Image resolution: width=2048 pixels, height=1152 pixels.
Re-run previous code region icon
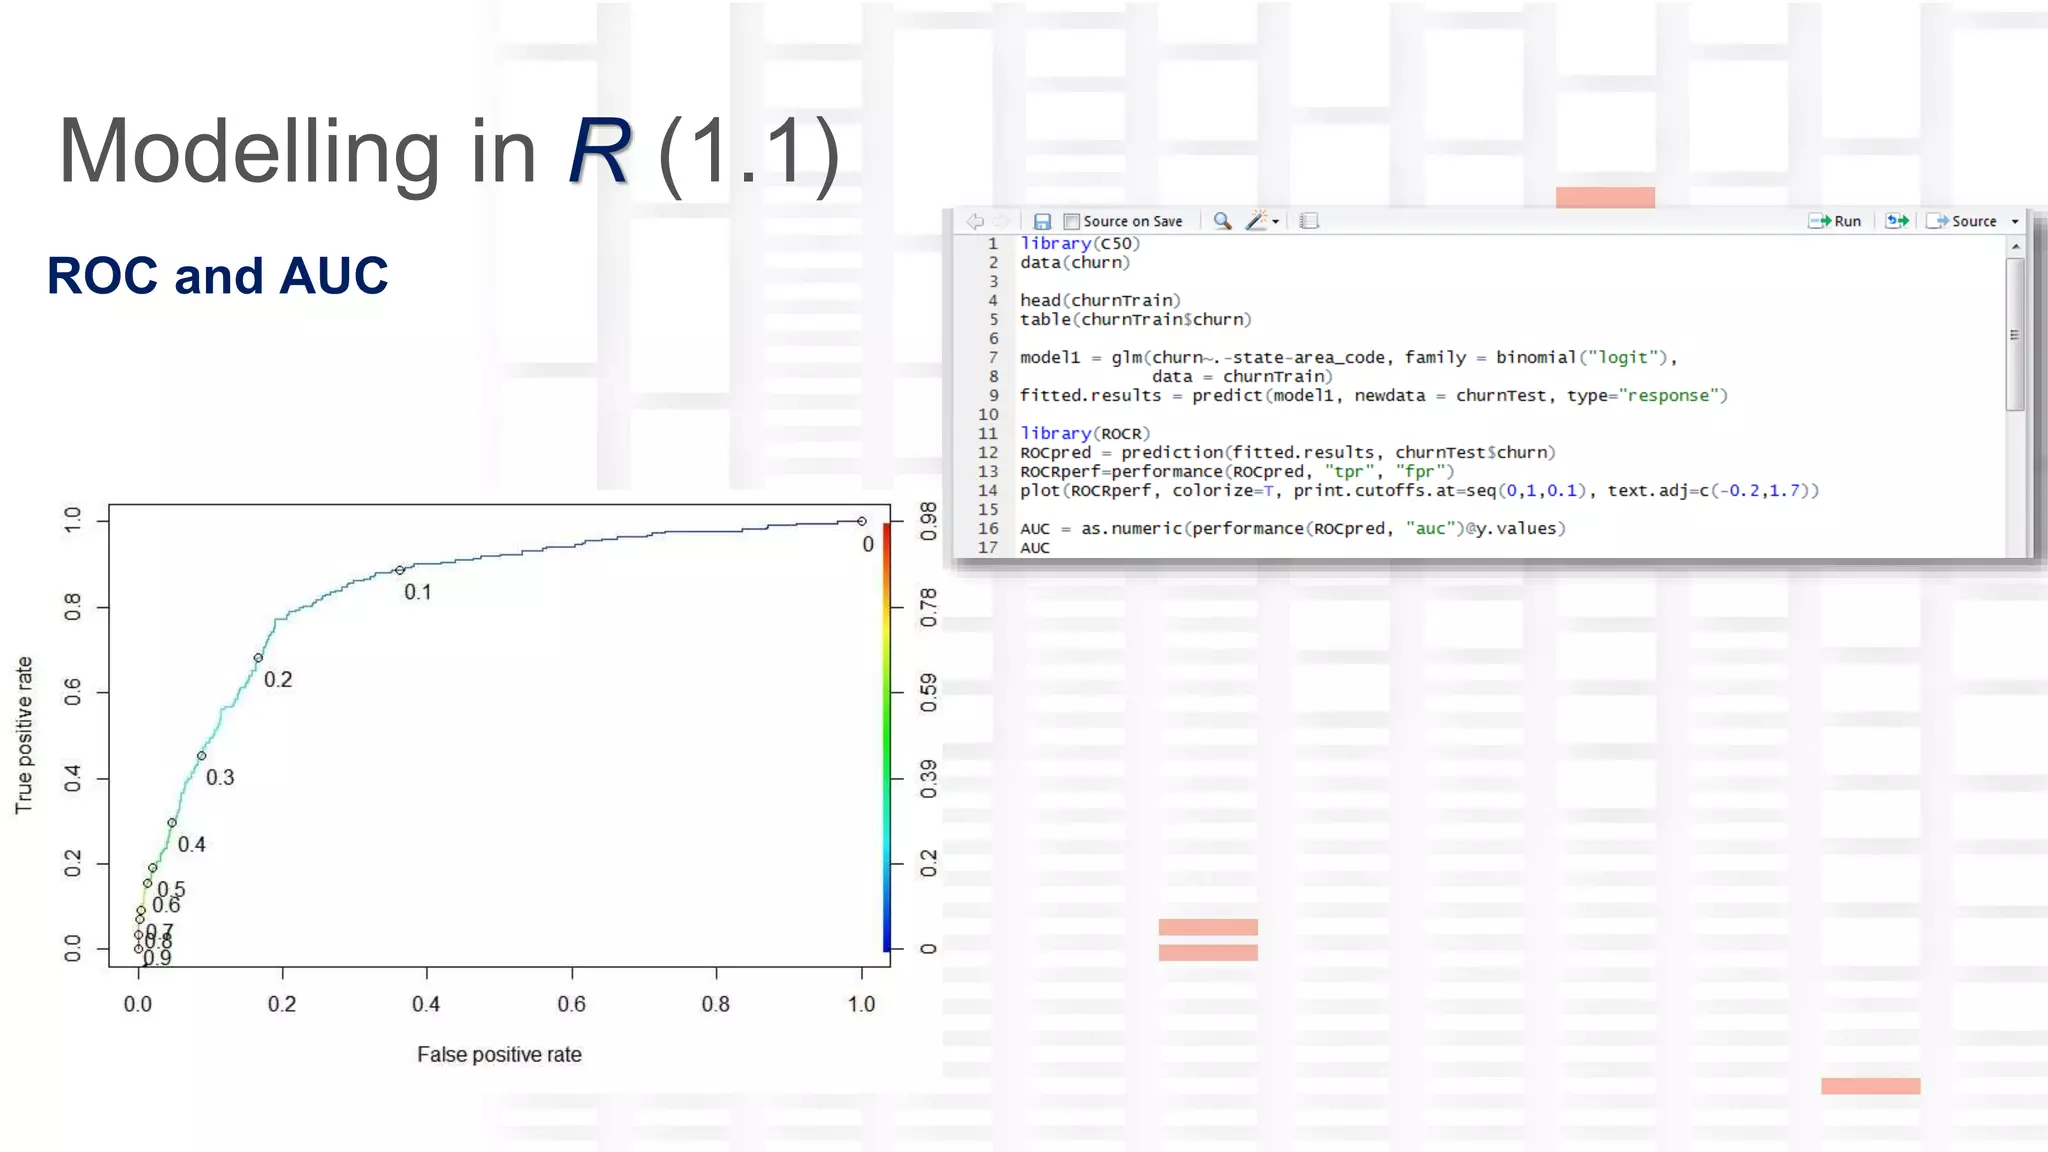[x=1897, y=221]
